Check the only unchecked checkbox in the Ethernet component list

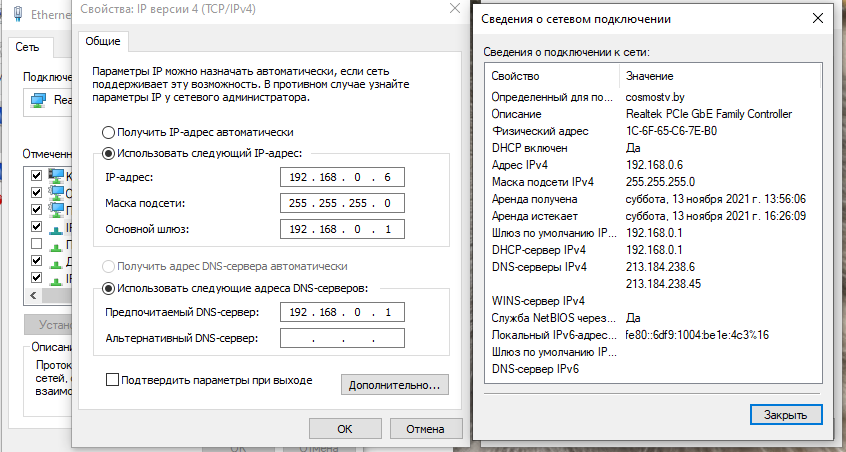[36, 244]
